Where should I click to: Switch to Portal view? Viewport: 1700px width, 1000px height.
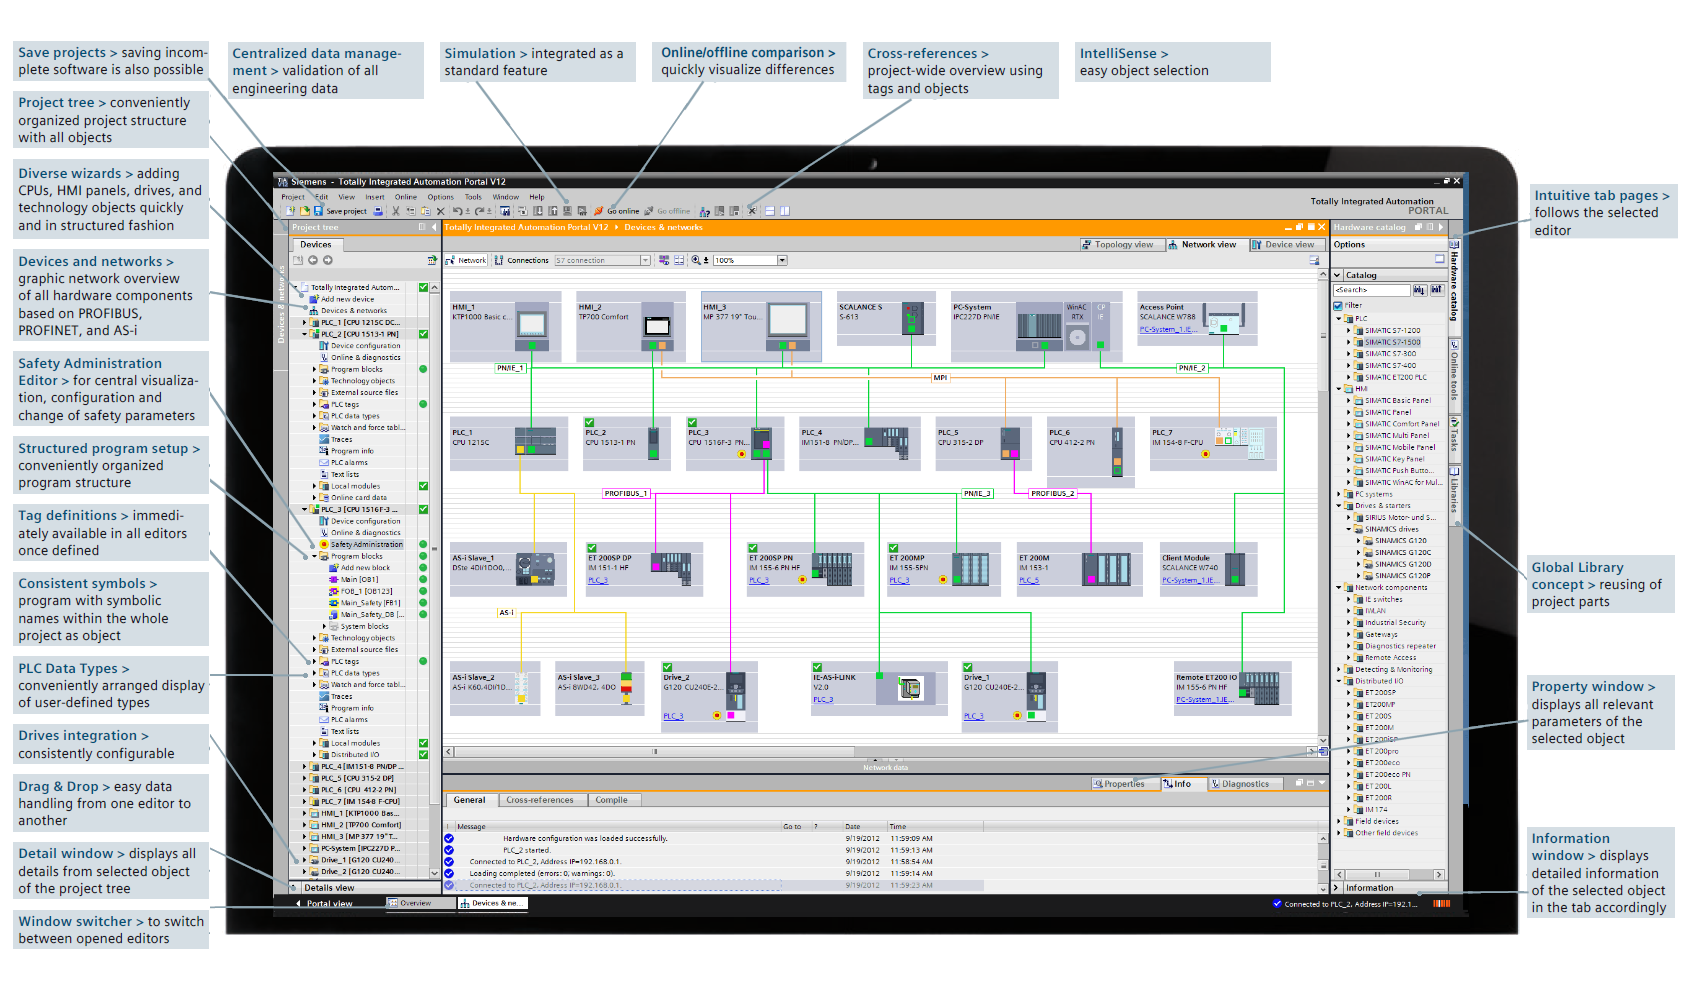coord(325,904)
